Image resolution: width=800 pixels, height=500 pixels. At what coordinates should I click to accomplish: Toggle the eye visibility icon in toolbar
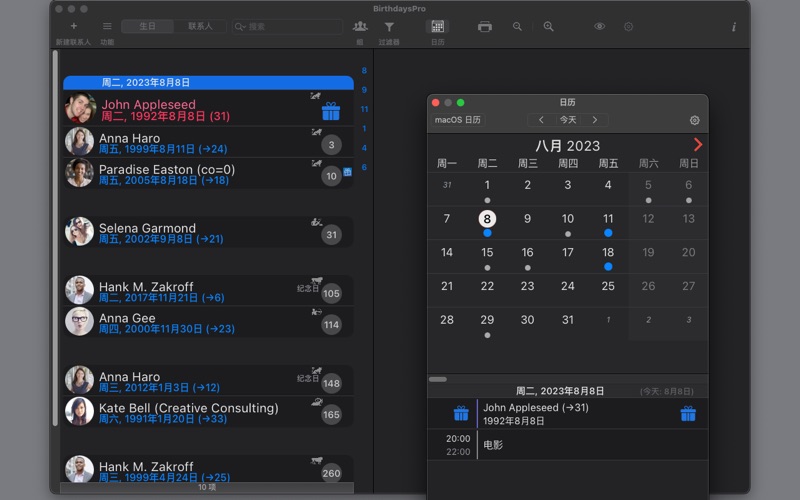tap(600, 26)
